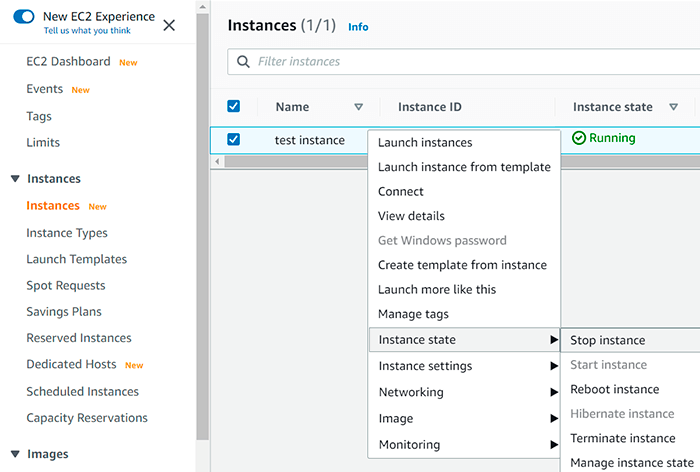The image size is (700, 472).
Task: Click the Filter instances search field
Action: (x=463, y=62)
